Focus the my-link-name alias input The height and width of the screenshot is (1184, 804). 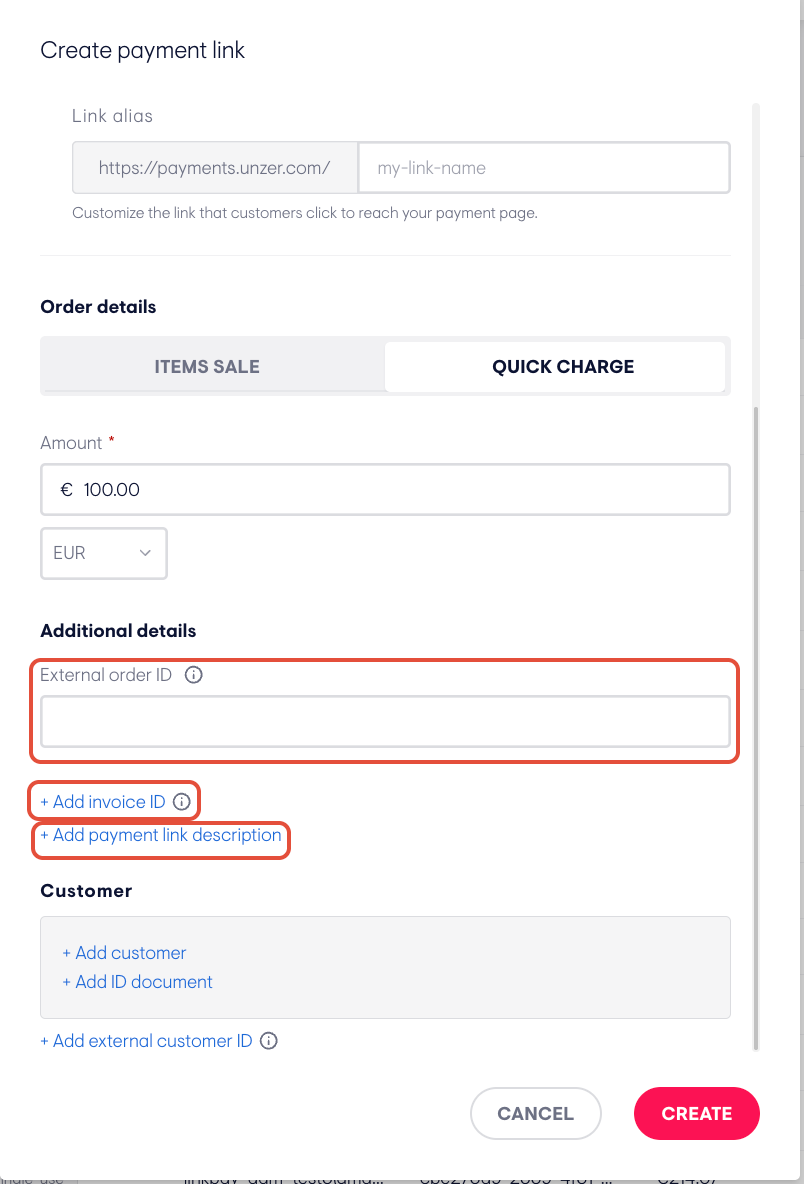coord(544,168)
